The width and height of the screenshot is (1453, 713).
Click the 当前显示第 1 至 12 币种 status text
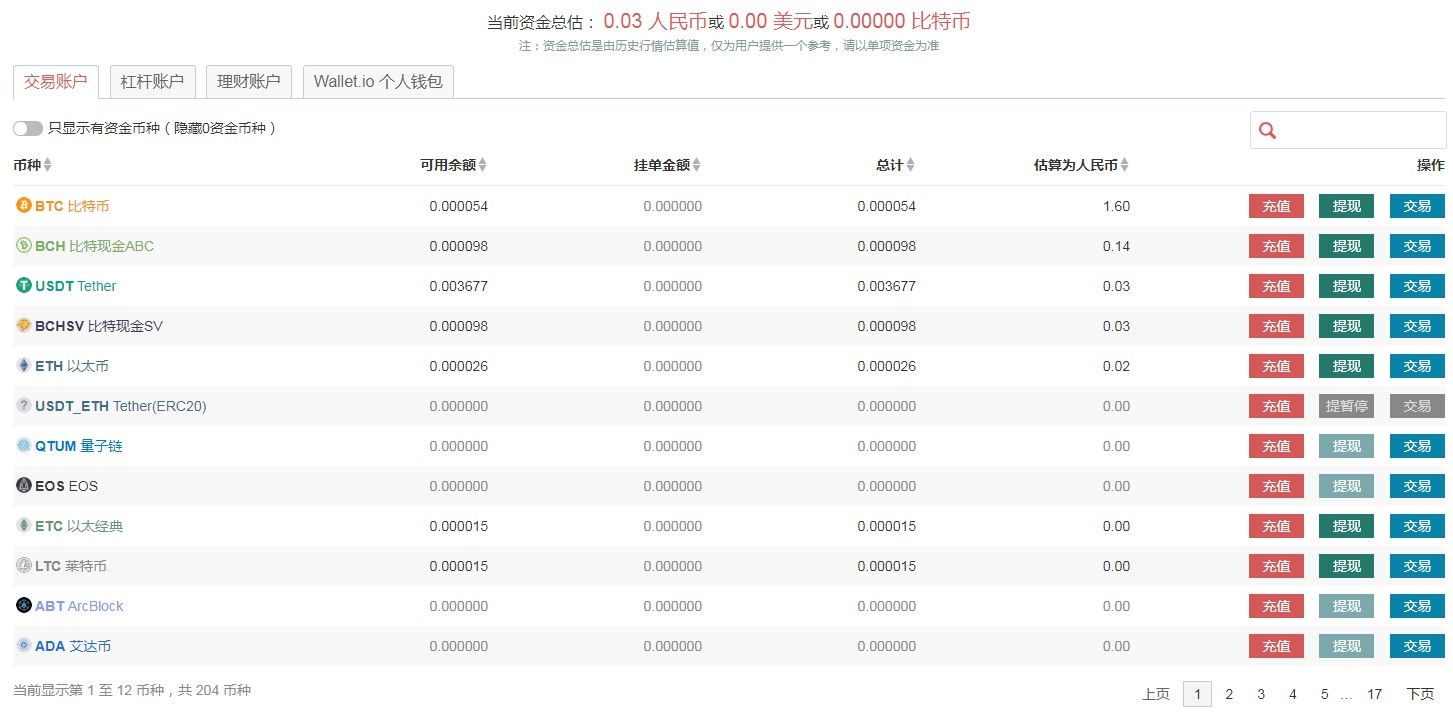[132, 690]
